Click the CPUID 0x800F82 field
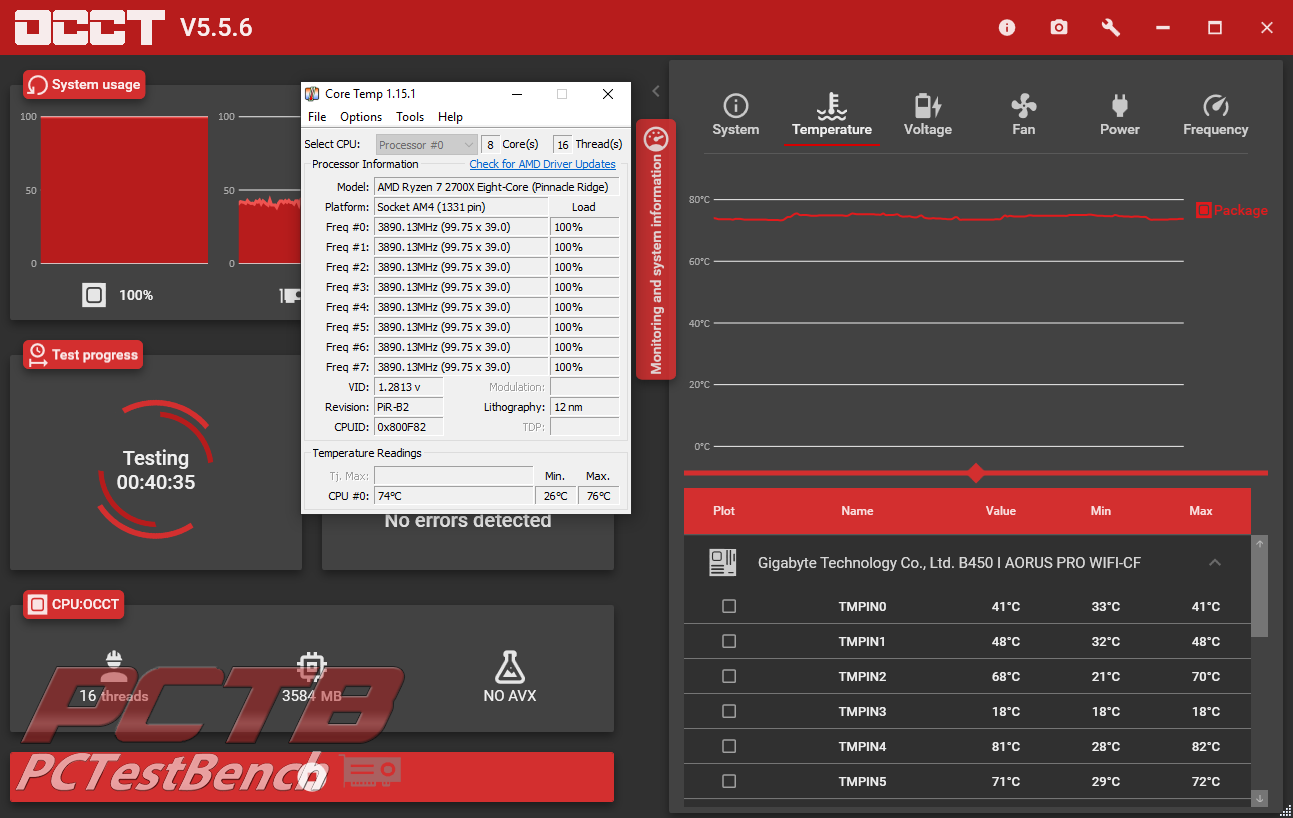1293x818 pixels. point(408,427)
